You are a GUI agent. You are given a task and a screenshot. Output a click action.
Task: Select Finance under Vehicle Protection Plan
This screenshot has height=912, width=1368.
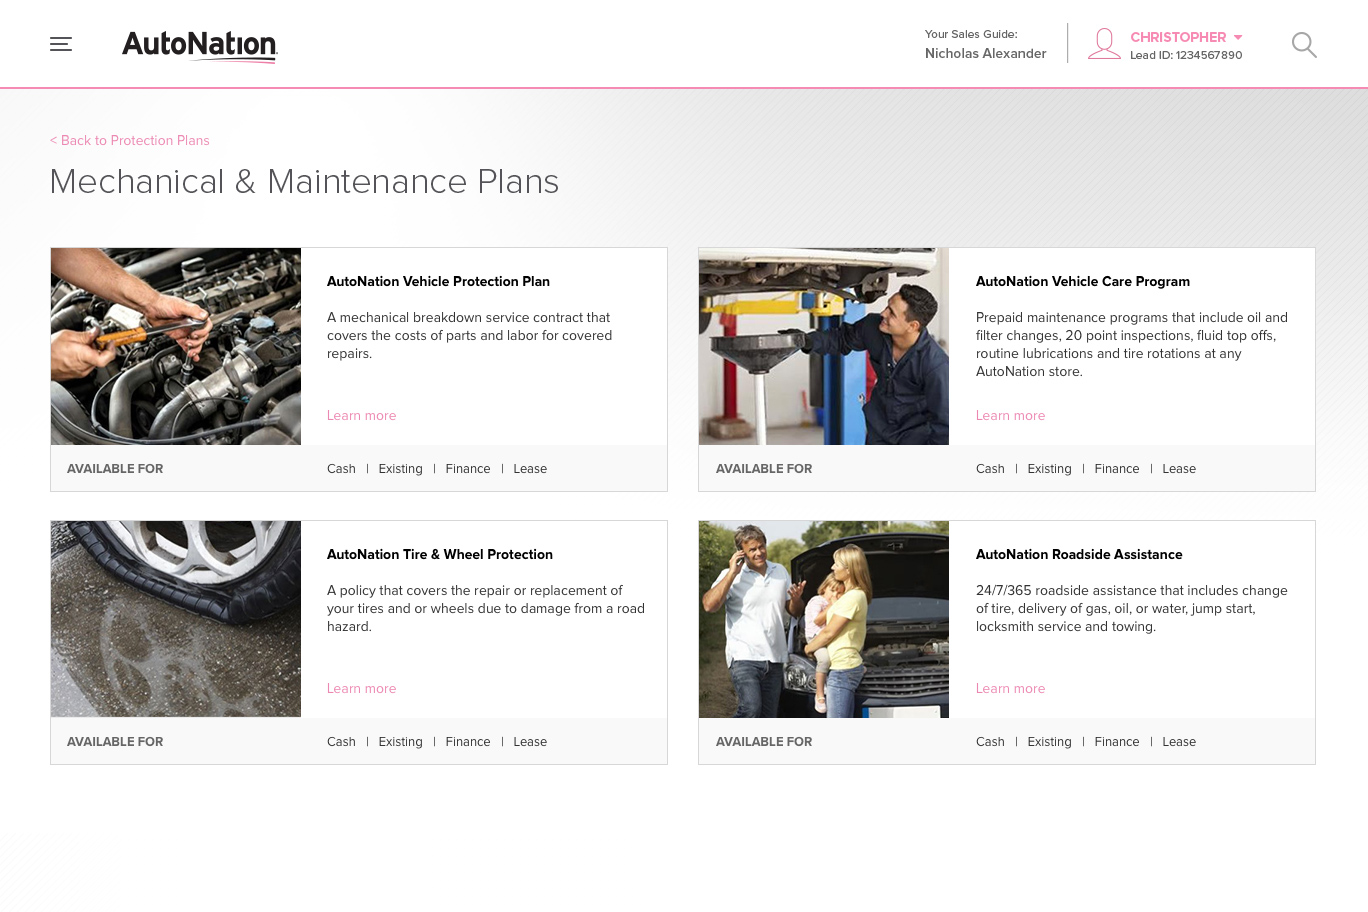tap(468, 468)
